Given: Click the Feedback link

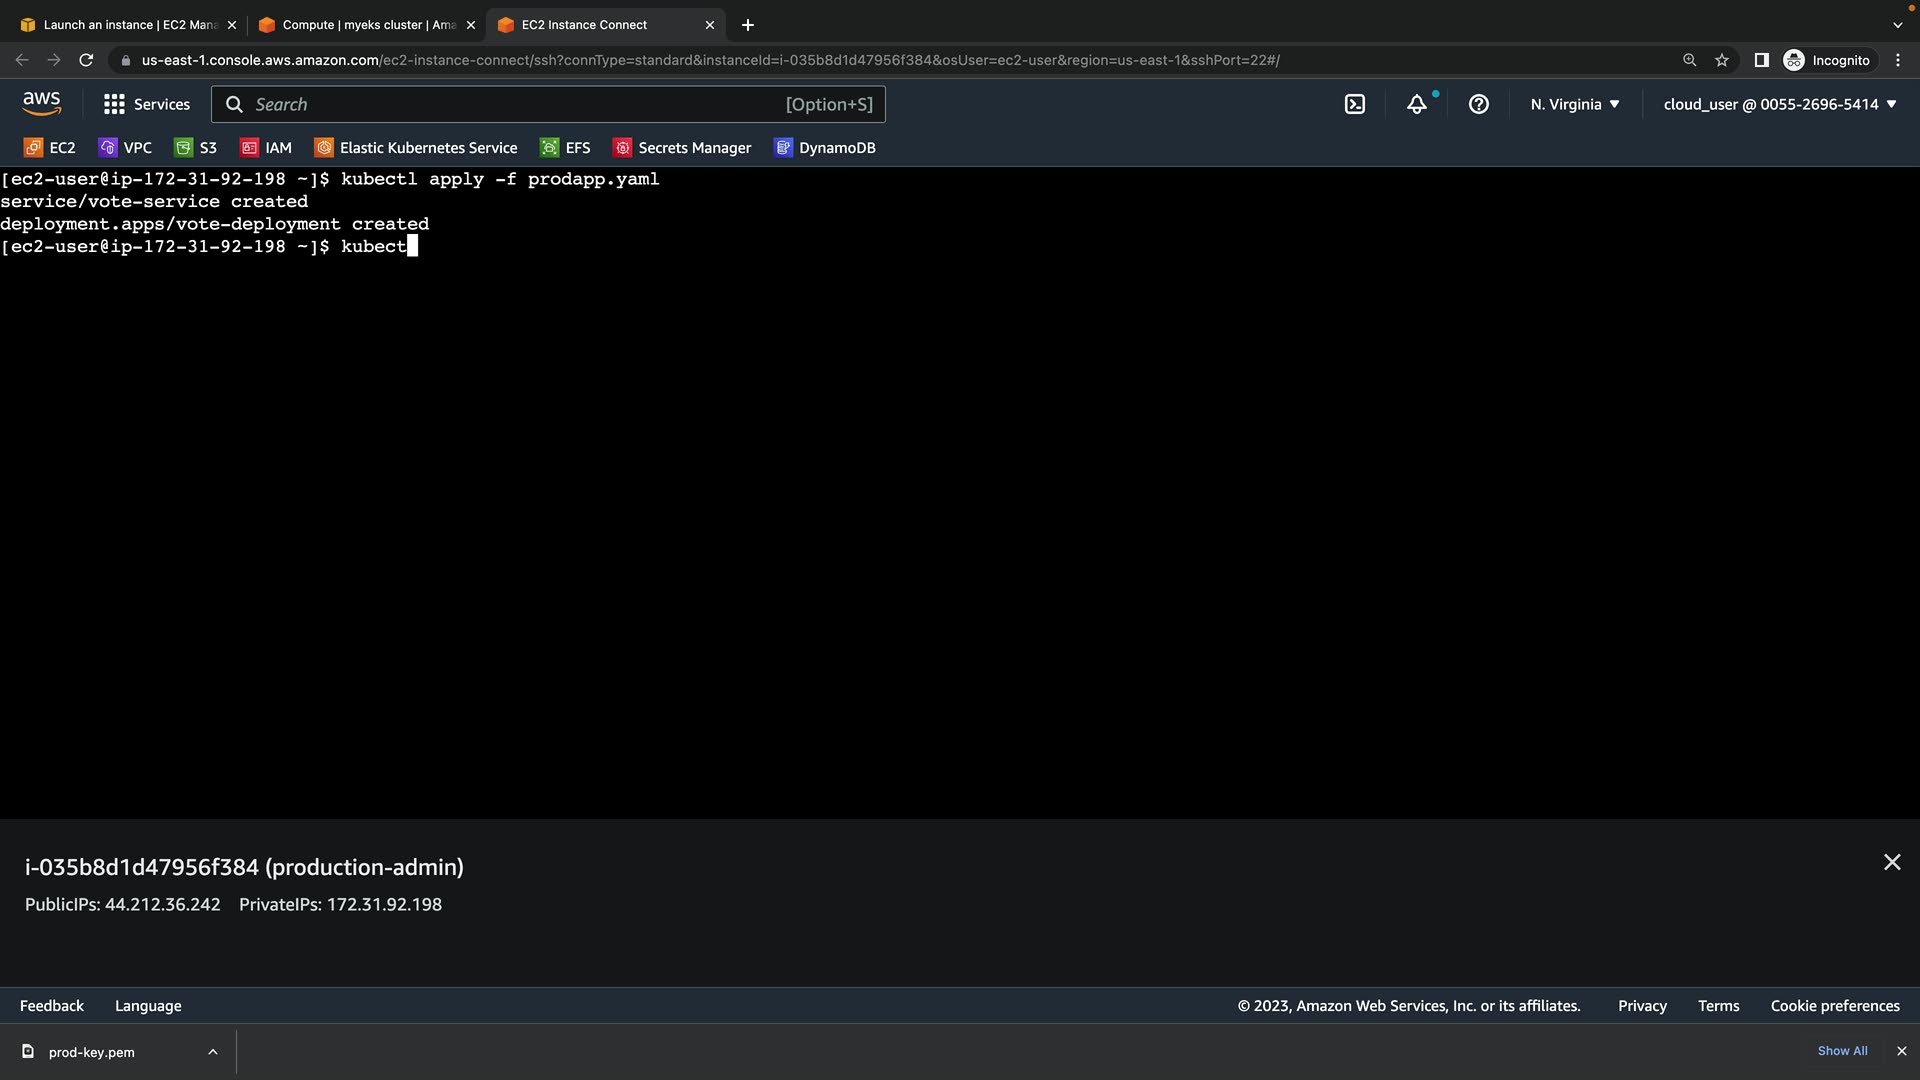Looking at the screenshot, I should pyautogui.click(x=52, y=1006).
